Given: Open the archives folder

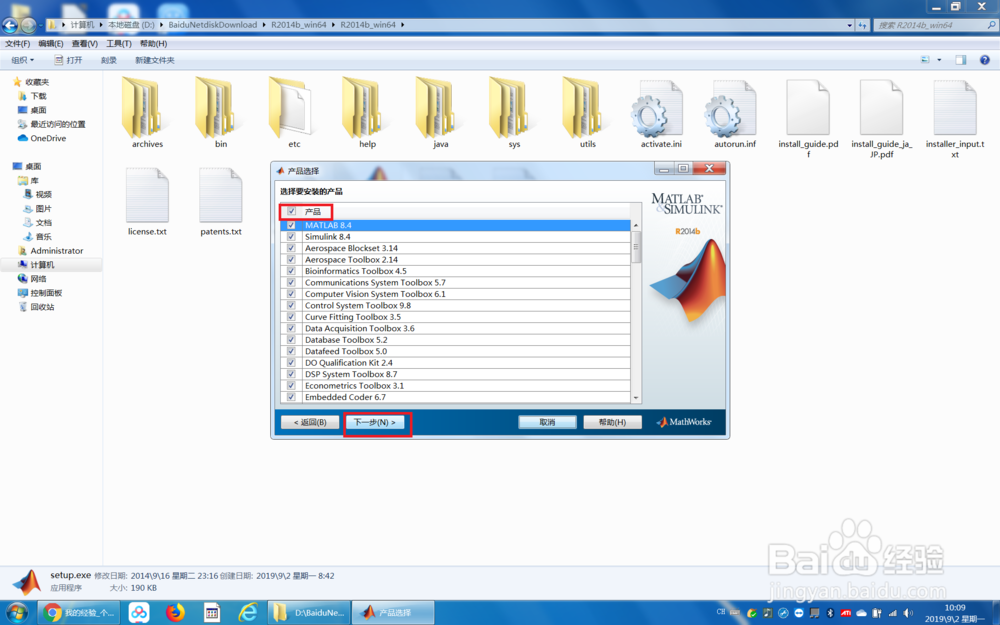Looking at the screenshot, I should click(147, 113).
